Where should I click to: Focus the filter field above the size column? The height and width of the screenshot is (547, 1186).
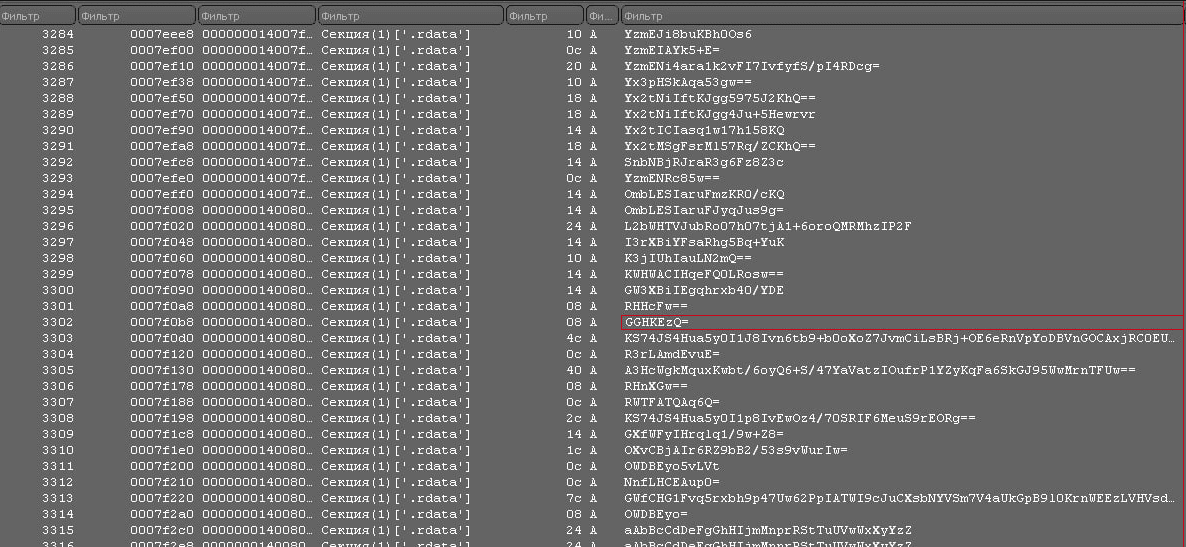545,16
